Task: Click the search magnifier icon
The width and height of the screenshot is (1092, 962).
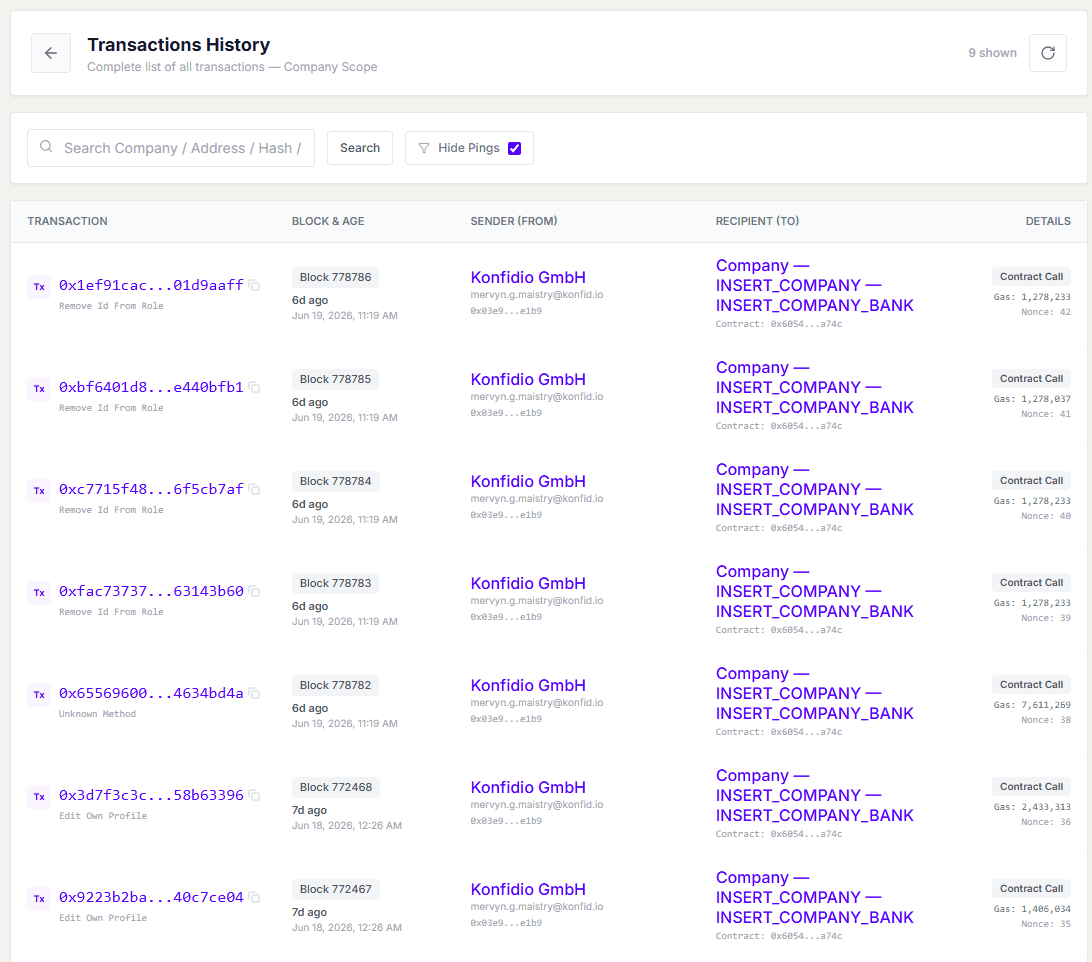Action: [46, 146]
